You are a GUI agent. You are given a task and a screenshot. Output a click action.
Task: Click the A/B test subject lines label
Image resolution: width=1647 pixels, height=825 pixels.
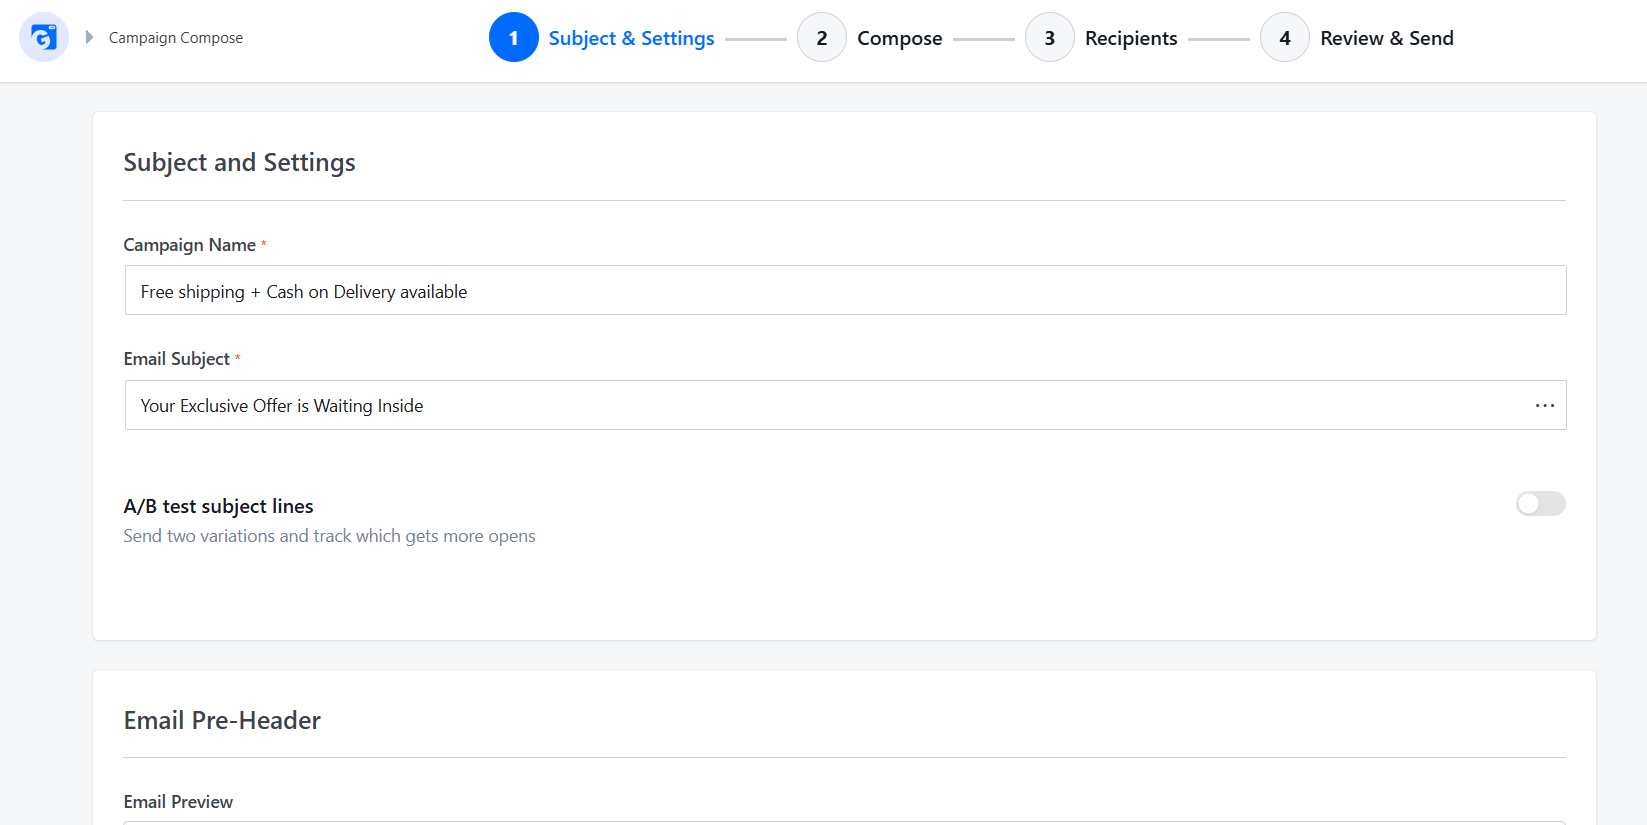tap(219, 506)
